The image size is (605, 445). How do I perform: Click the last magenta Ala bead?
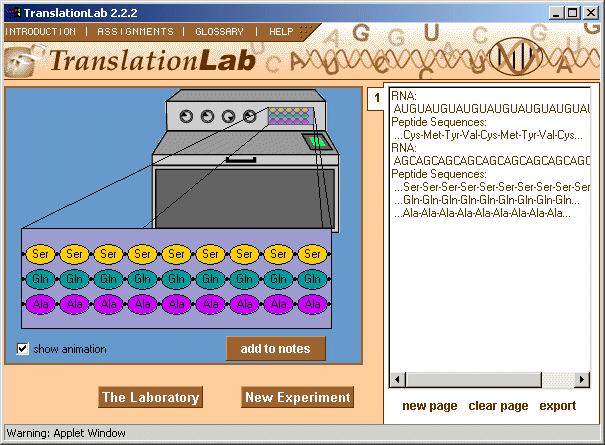click(313, 304)
